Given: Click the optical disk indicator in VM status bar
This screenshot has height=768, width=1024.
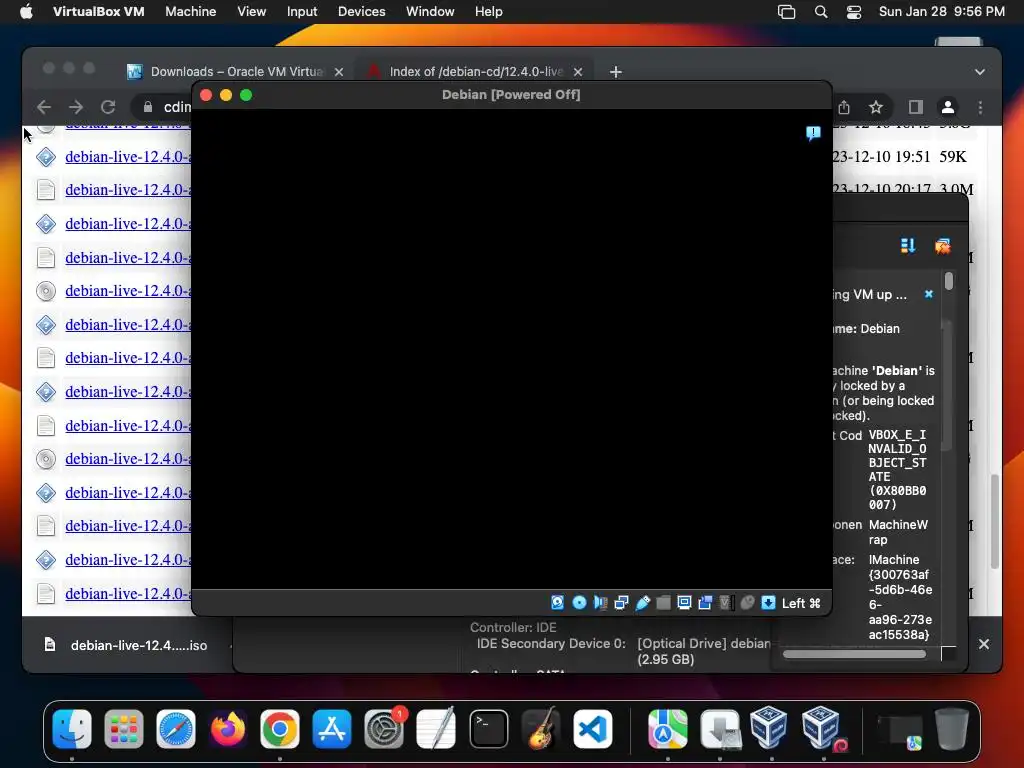Looking at the screenshot, I should (579, 603).
